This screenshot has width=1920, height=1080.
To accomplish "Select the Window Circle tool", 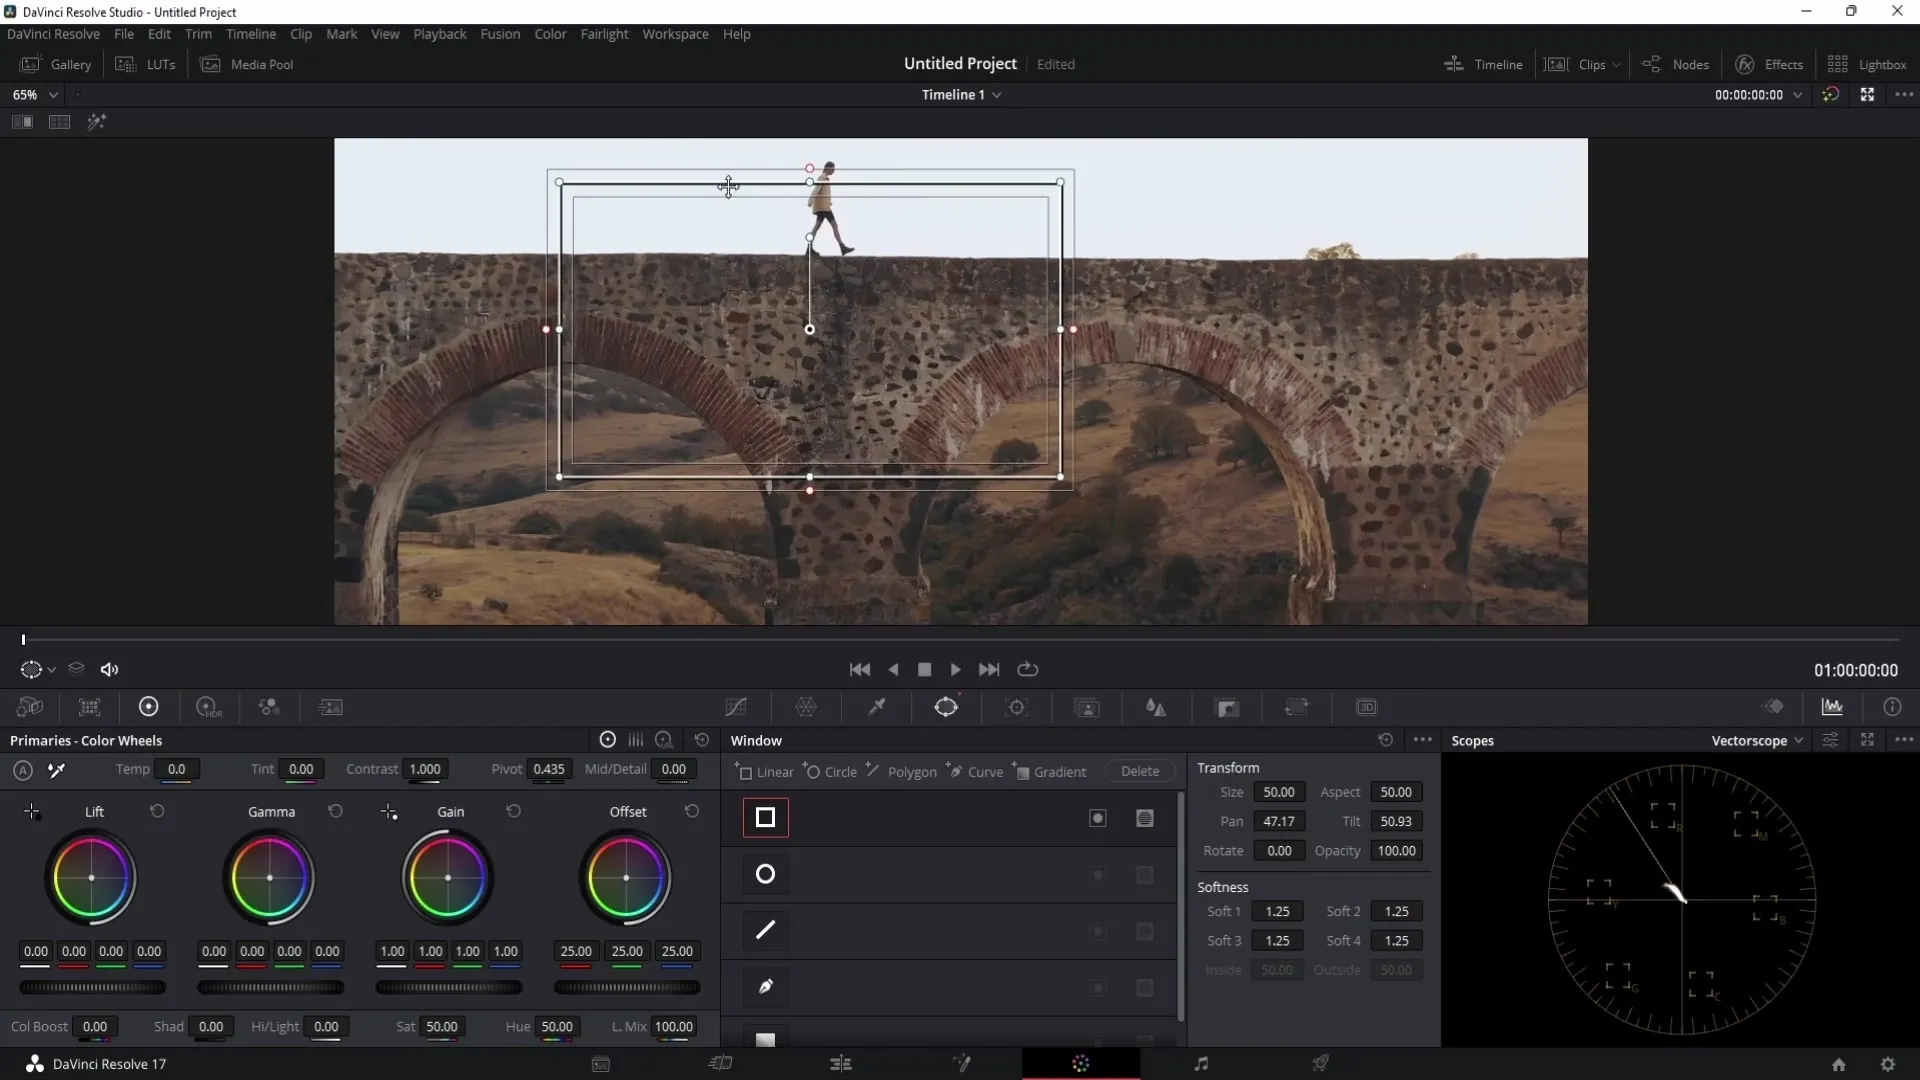I will pos(766,874).
